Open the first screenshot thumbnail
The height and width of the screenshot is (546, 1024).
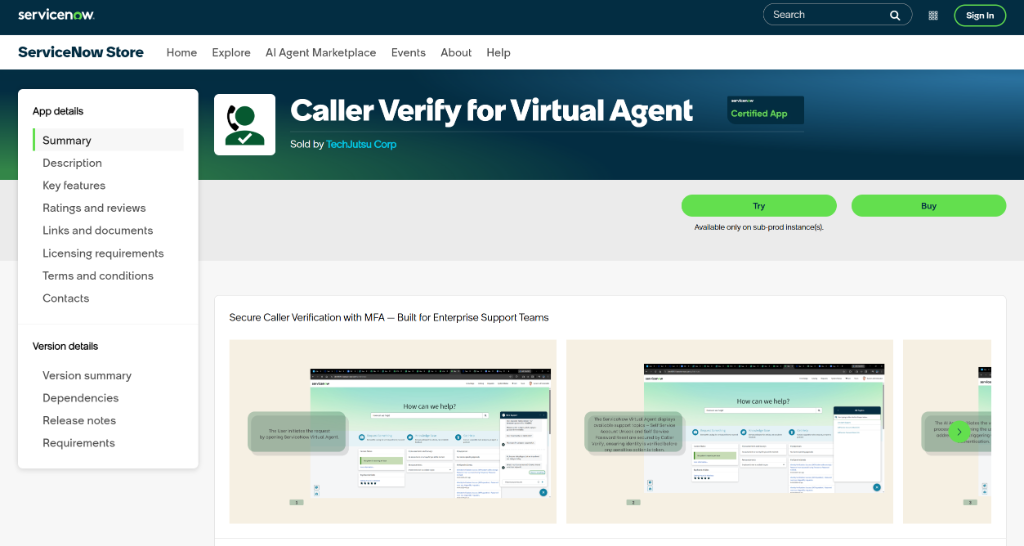[x=393, y=431]
